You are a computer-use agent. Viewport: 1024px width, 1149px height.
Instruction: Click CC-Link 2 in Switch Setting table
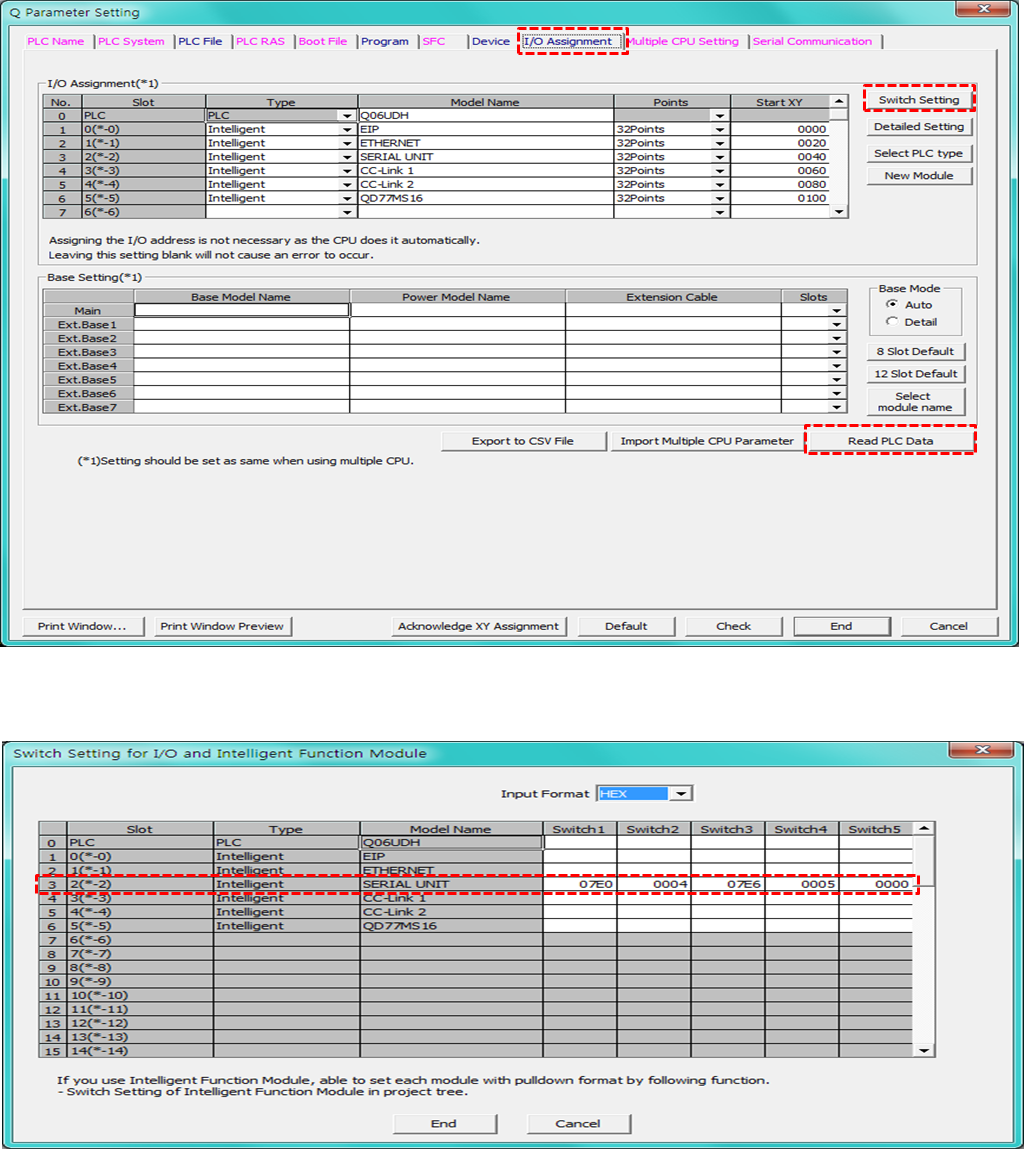coord(451,912)
